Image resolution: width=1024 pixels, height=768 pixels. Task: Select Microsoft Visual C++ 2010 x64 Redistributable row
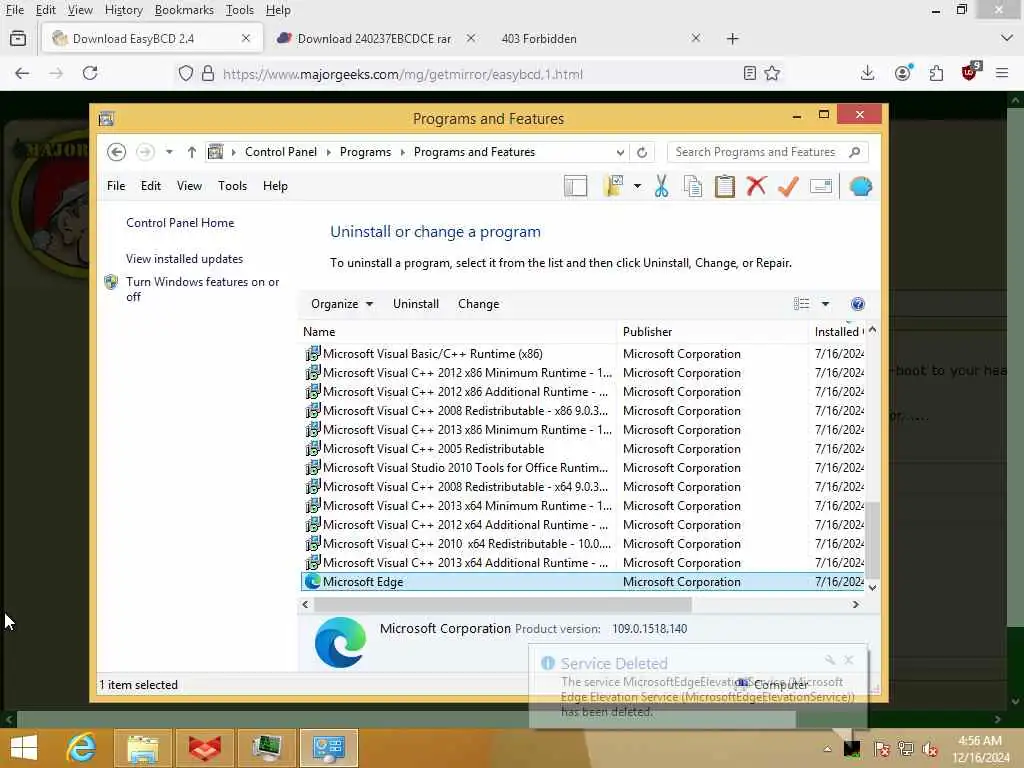point(583,544)
